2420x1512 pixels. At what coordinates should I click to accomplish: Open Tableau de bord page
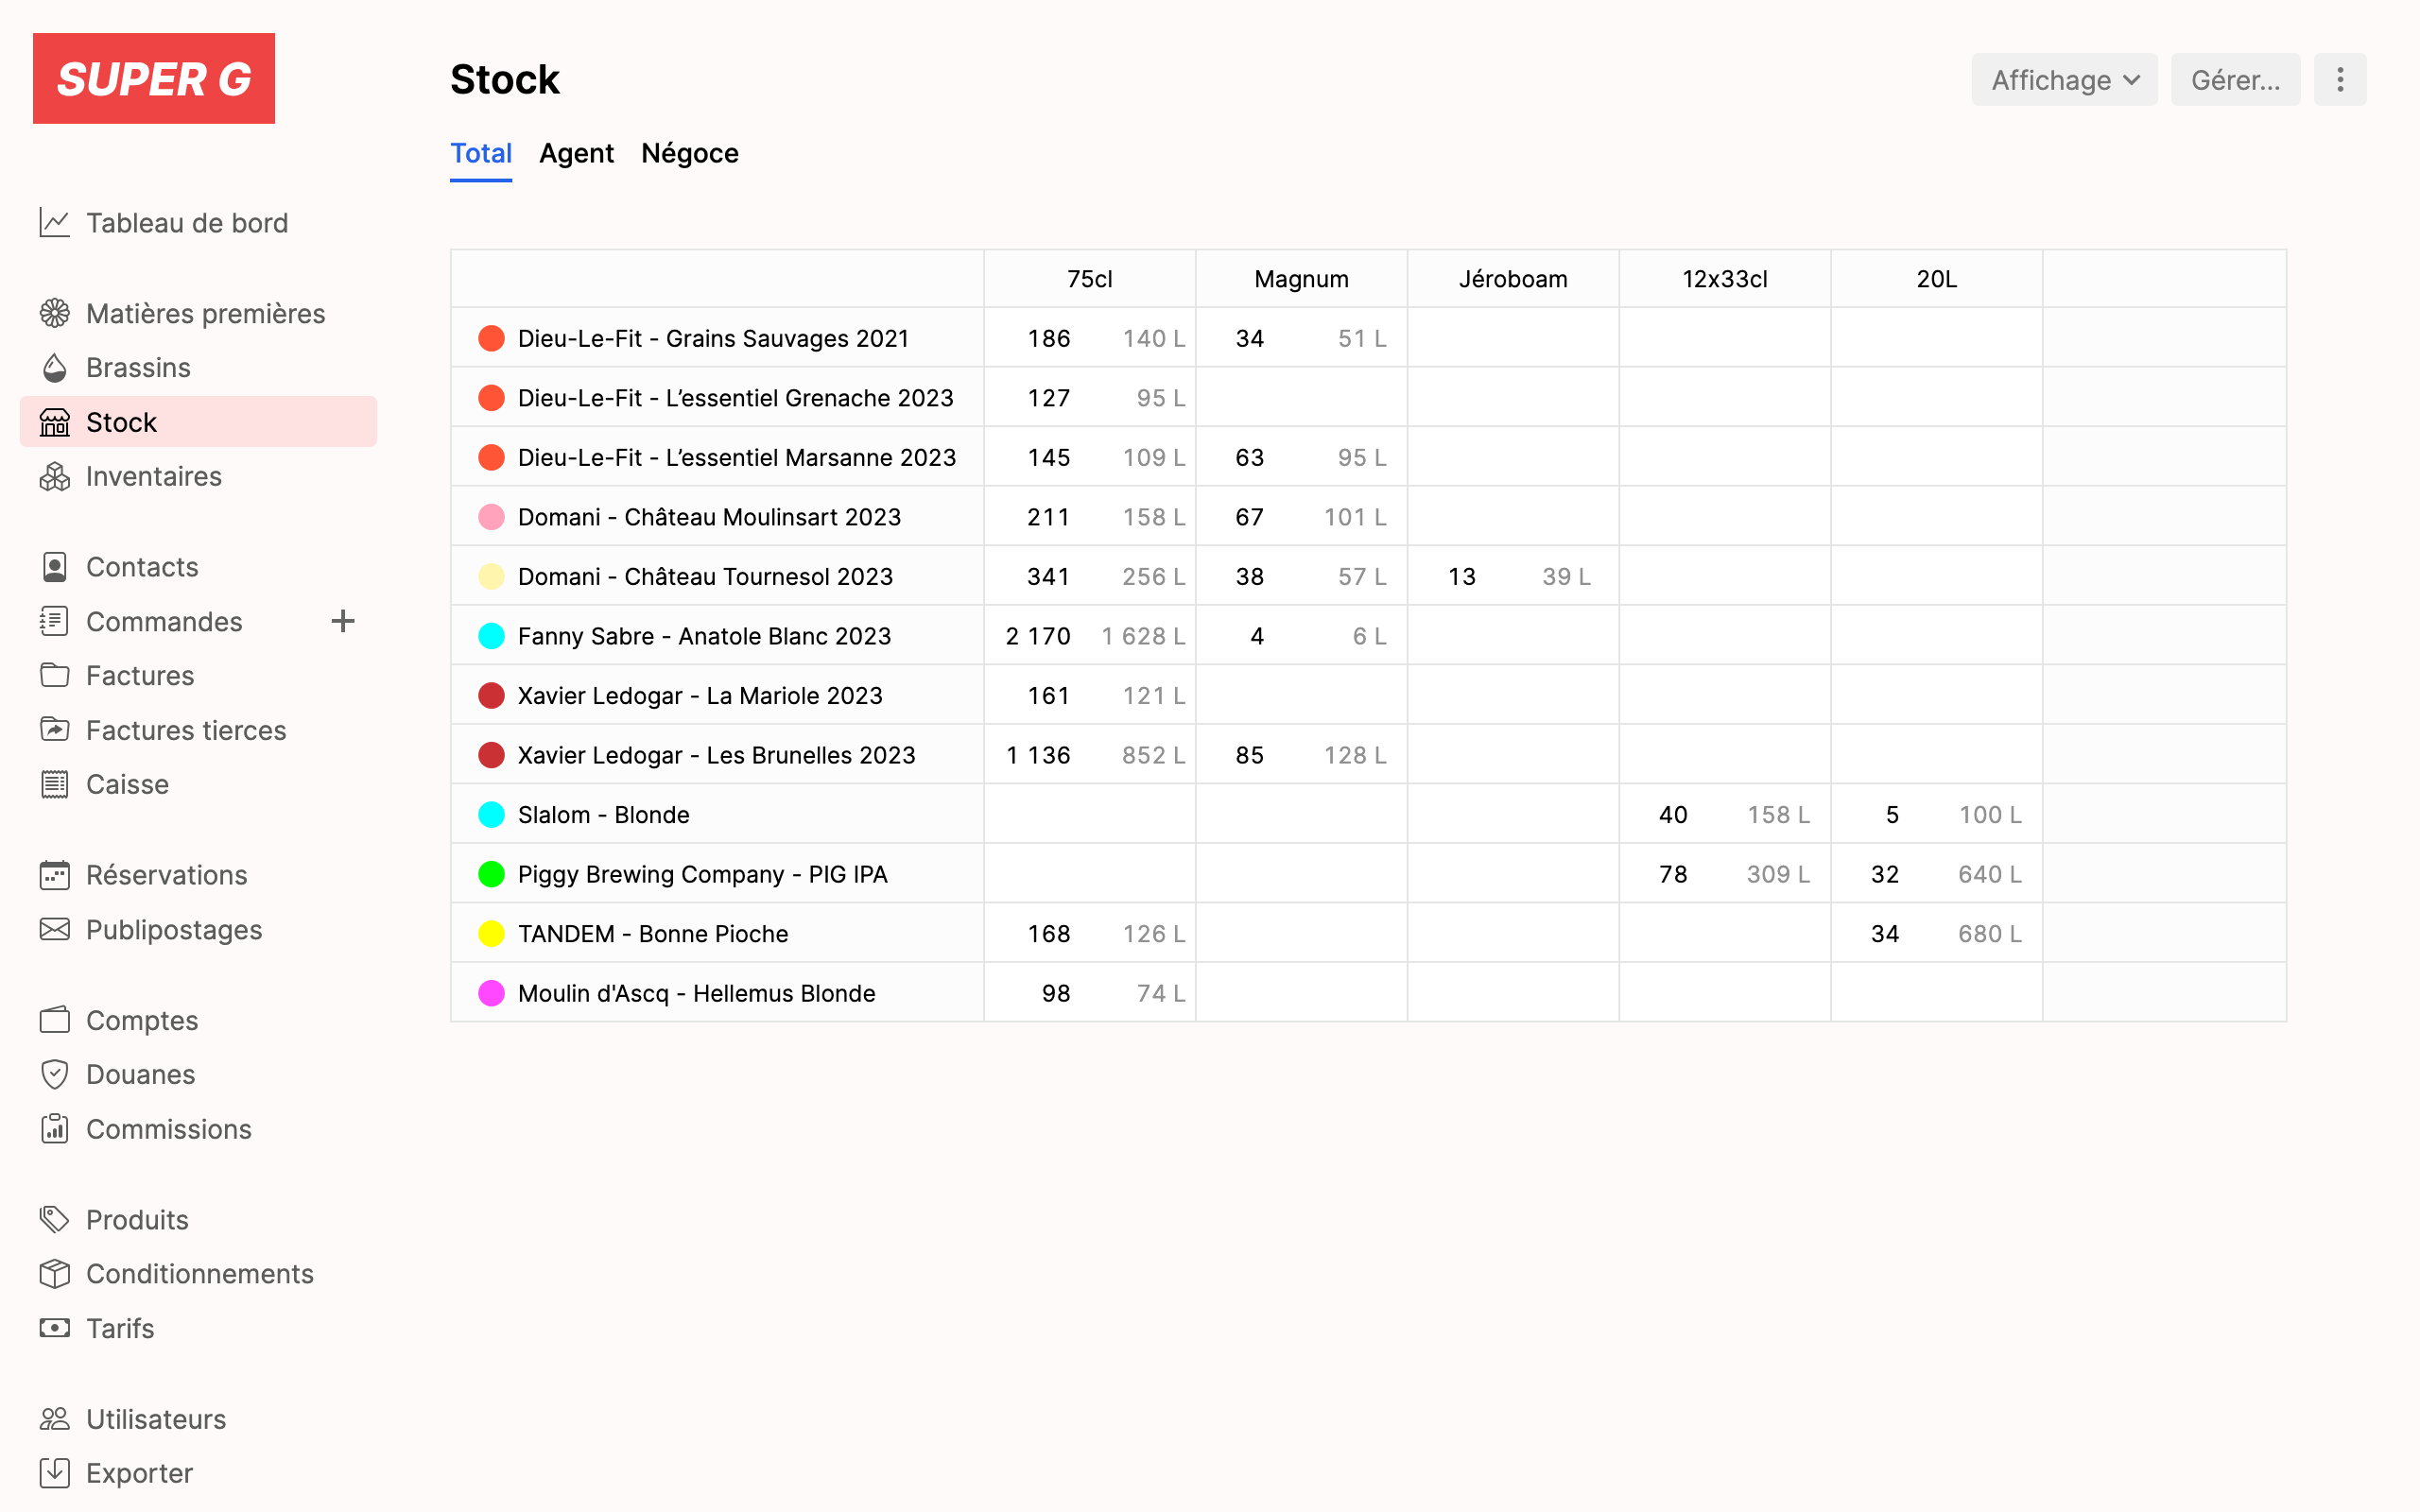[187, 223]
